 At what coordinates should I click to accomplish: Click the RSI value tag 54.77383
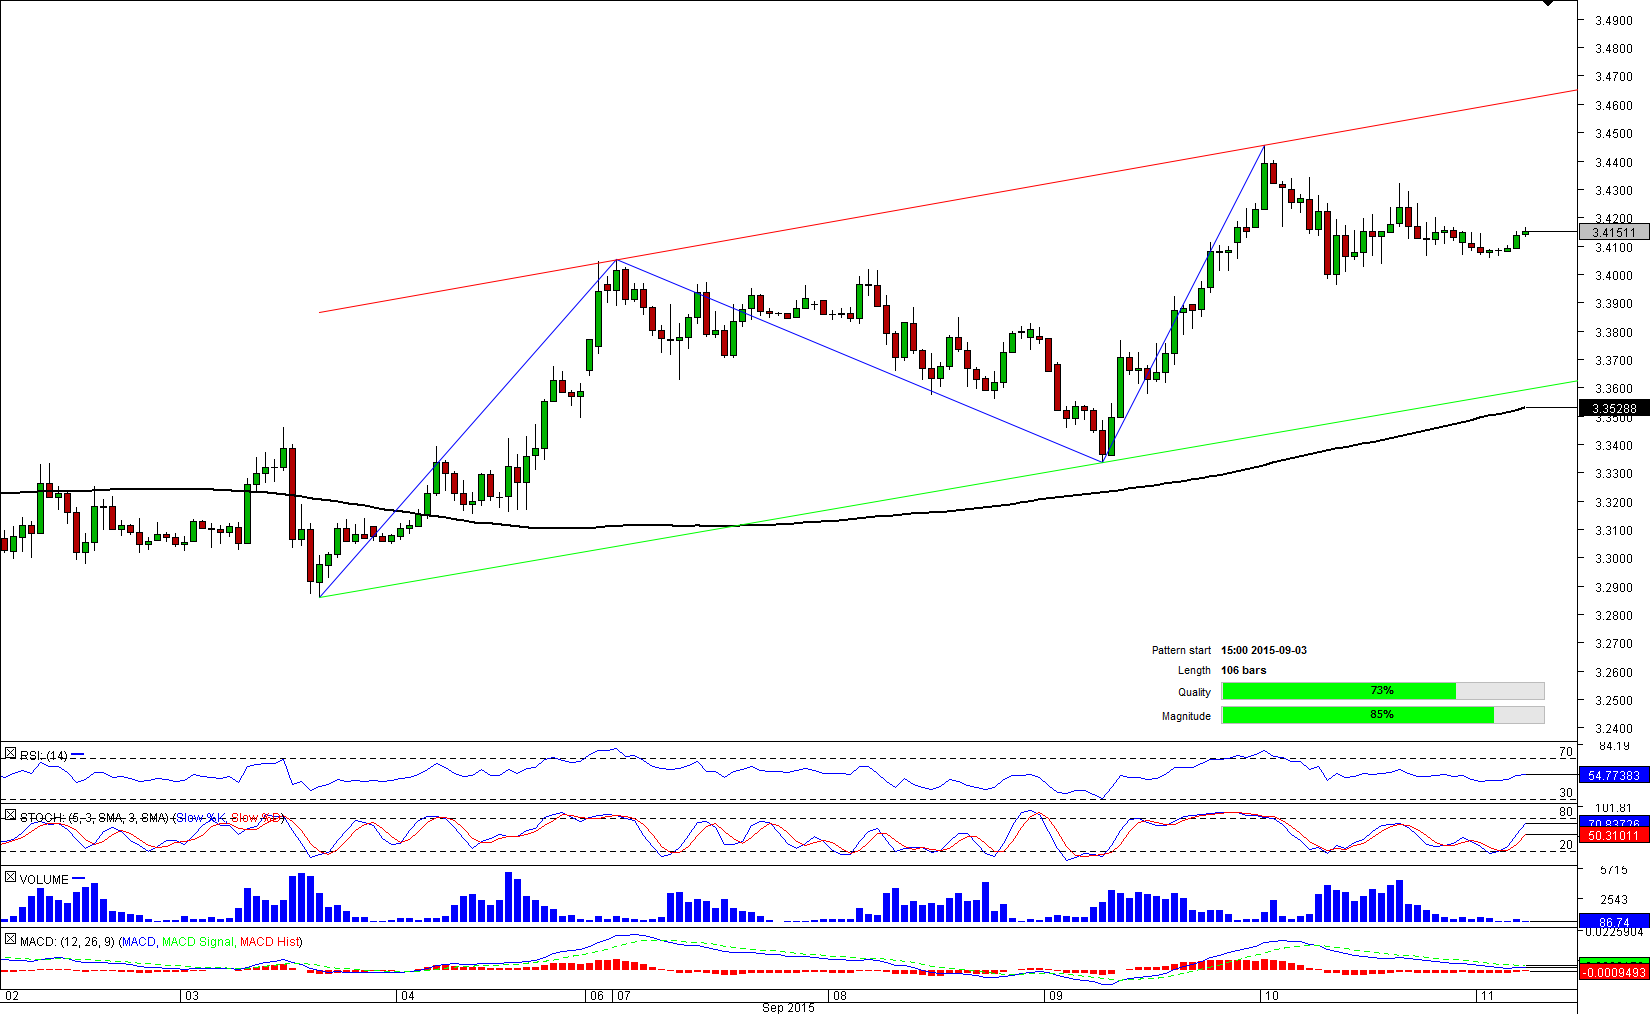(1614, 775)
